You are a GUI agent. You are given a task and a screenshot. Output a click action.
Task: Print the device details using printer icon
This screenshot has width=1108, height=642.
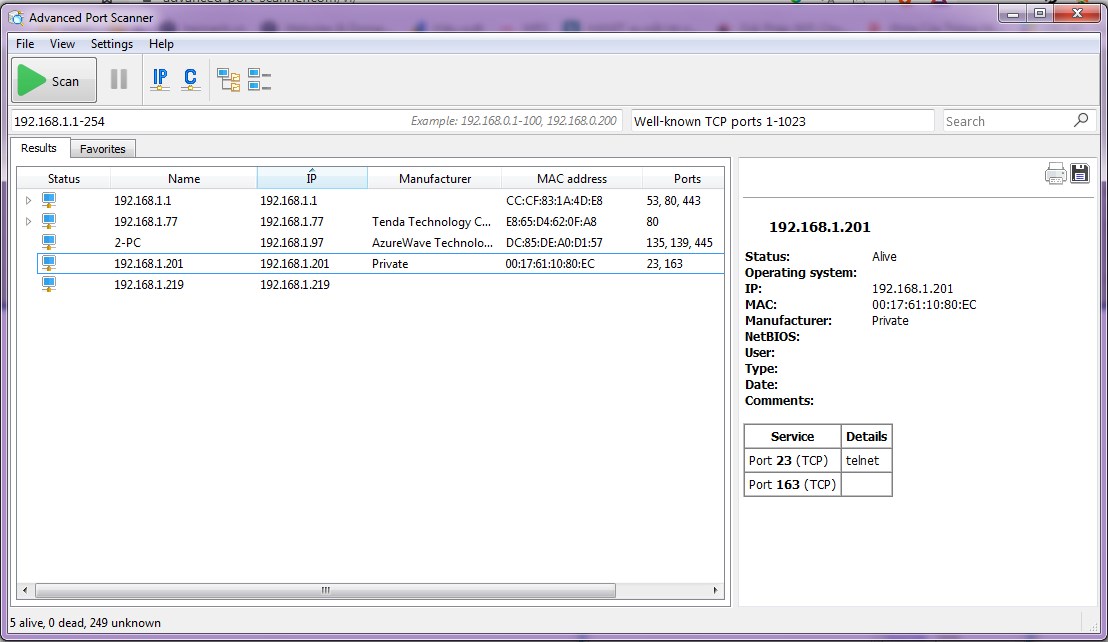pos(1055,174)
